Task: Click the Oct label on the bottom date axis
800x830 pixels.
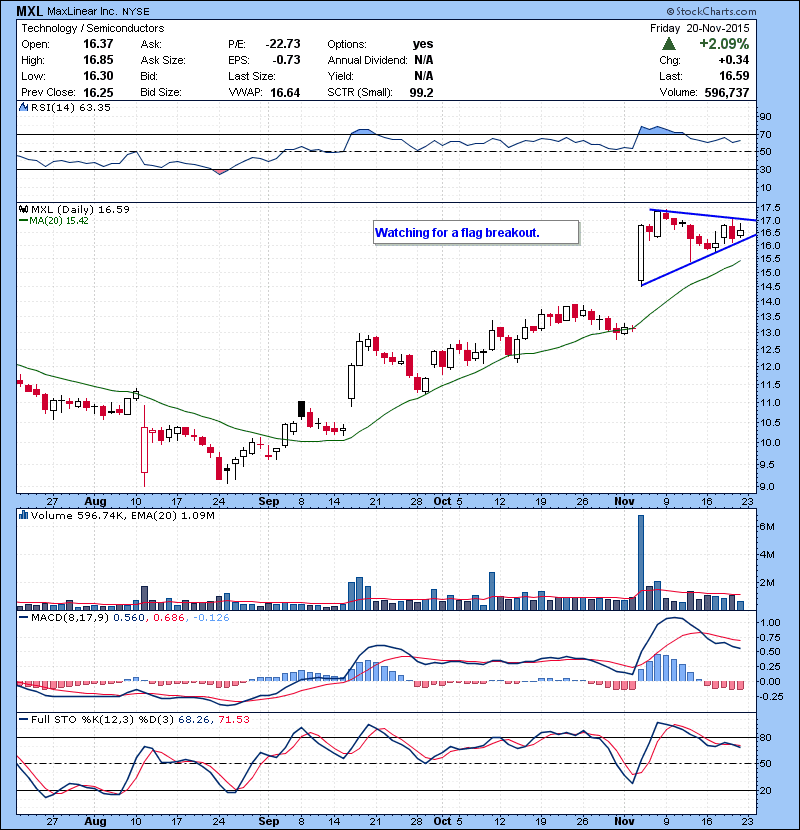Action: (x=443, y=821)
